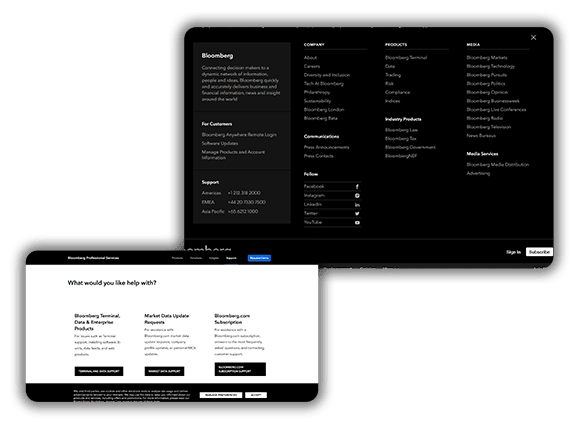Open the Advertising link

point(478,173)
